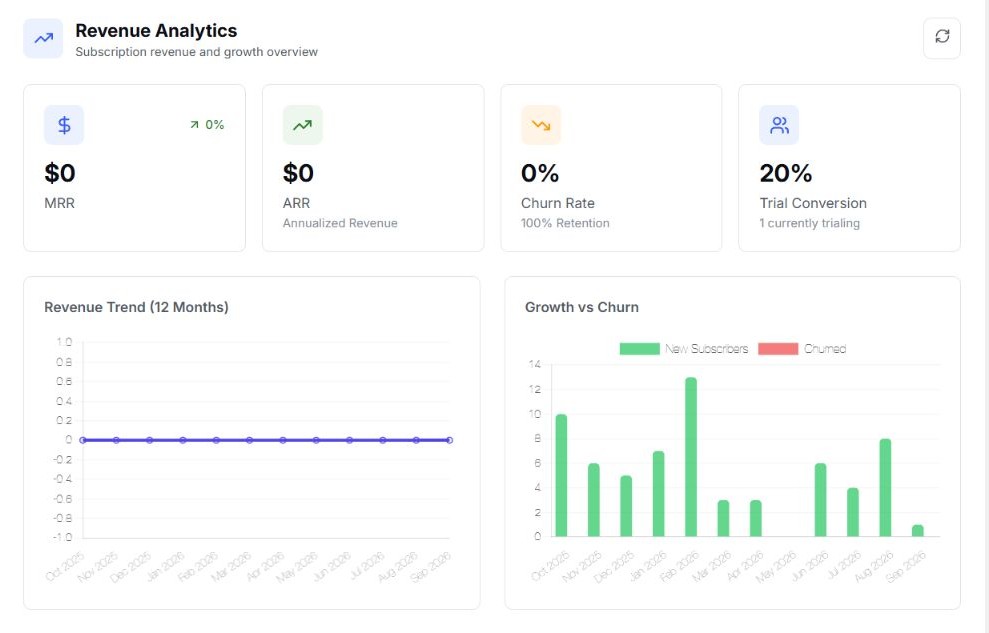
Task: Click the Oct 2025 green bar
Action: point(561,475)
